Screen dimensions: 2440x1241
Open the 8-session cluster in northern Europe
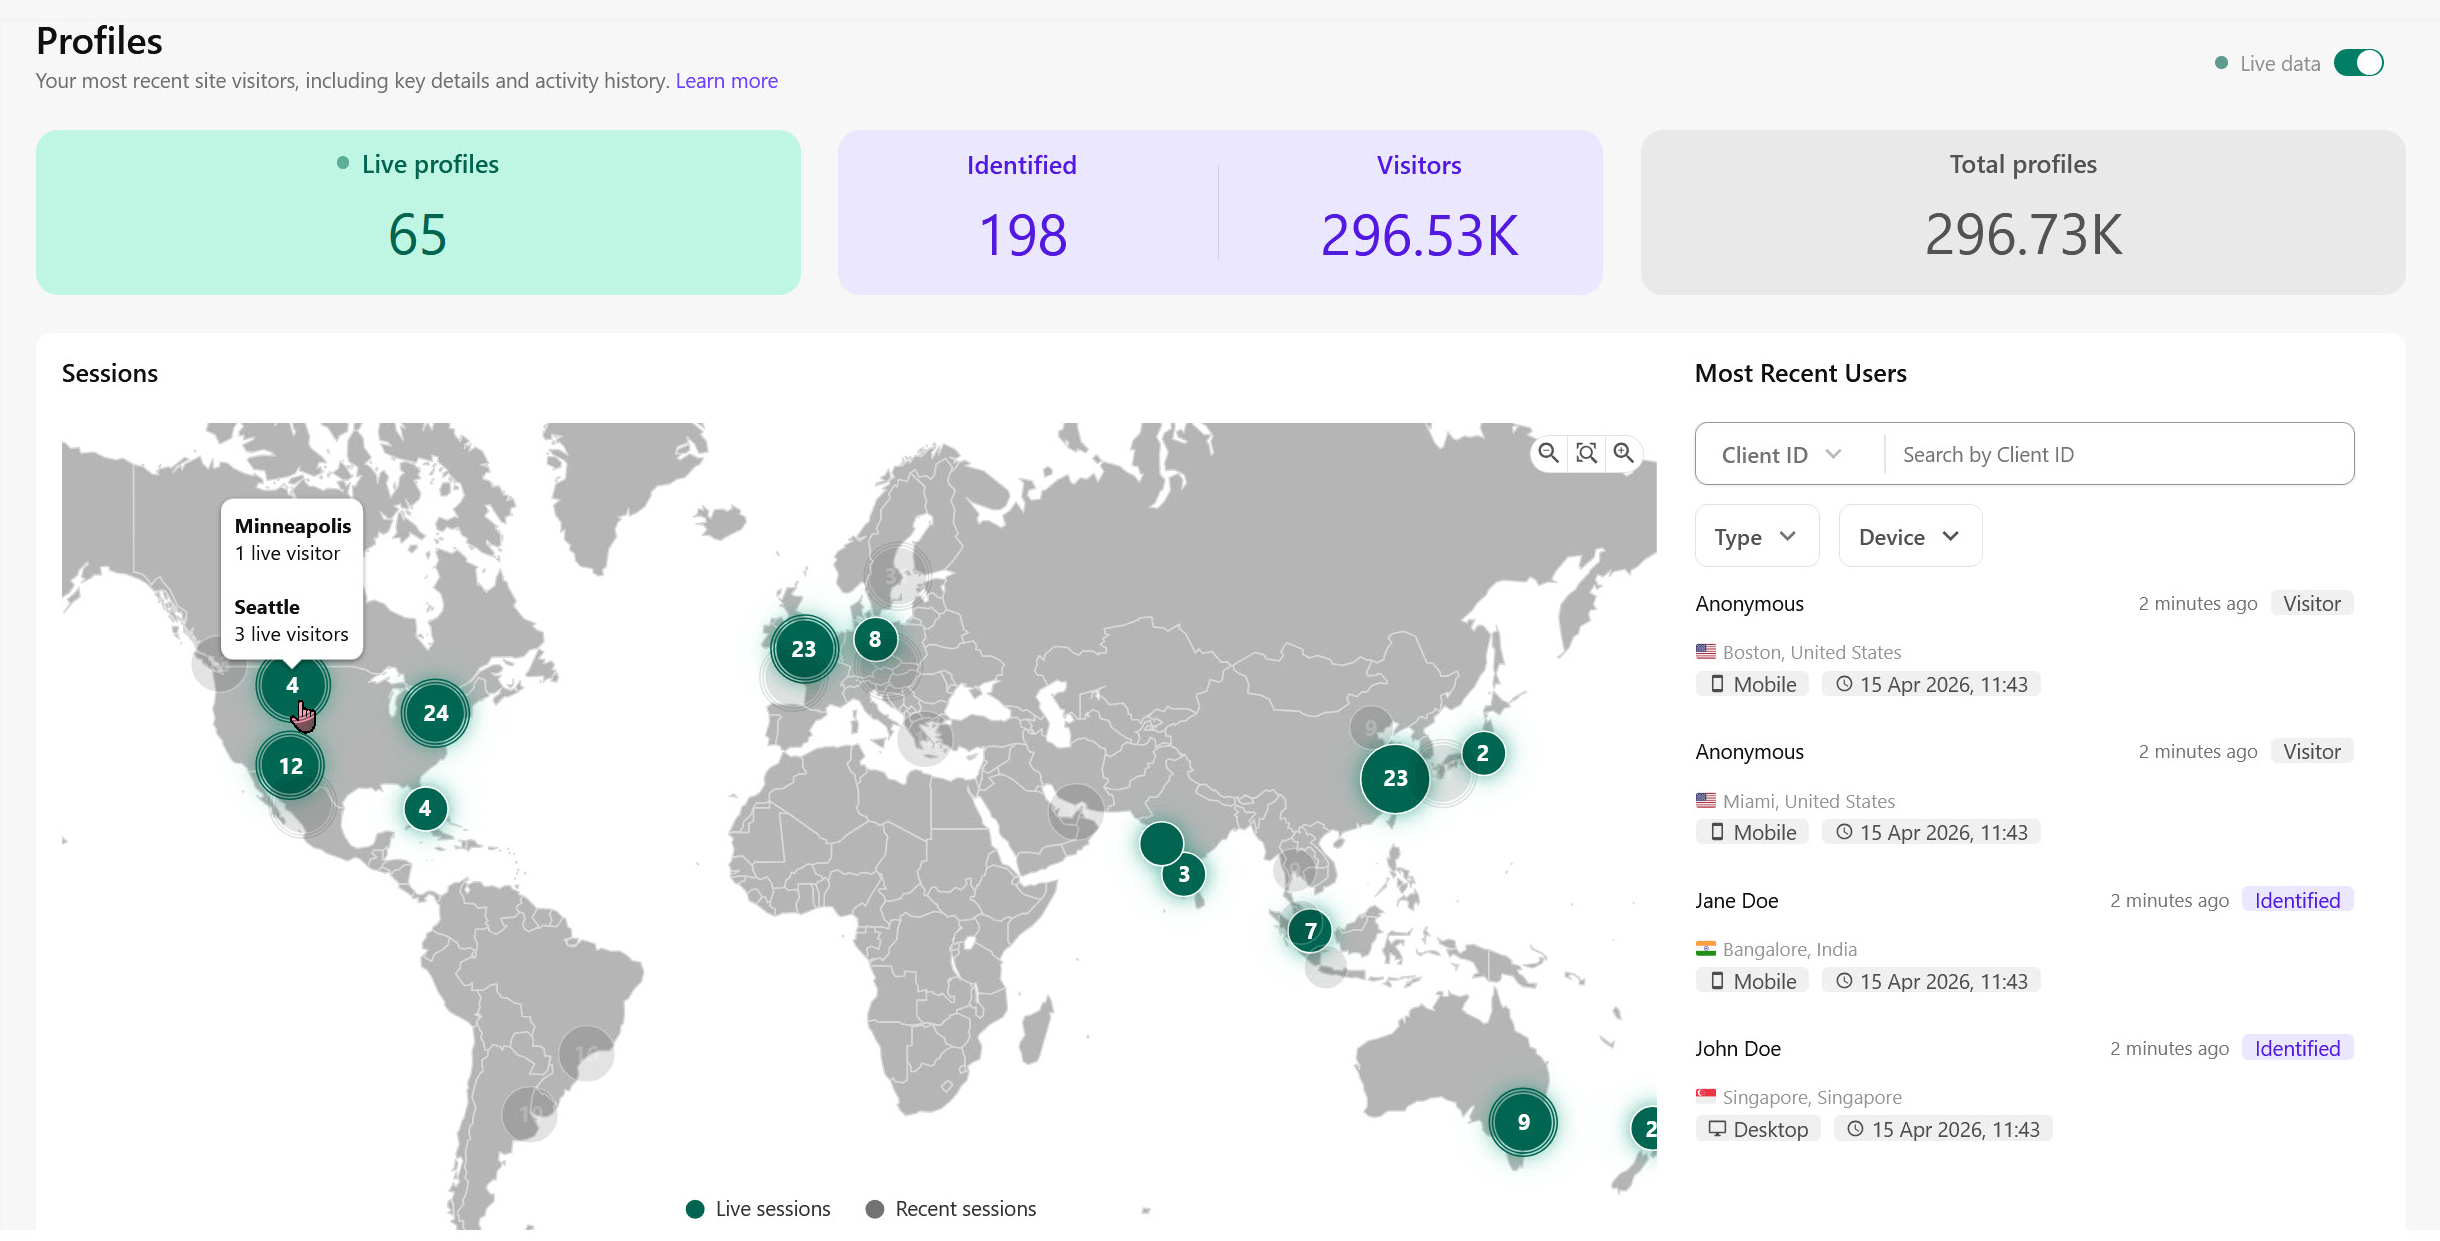875,639
